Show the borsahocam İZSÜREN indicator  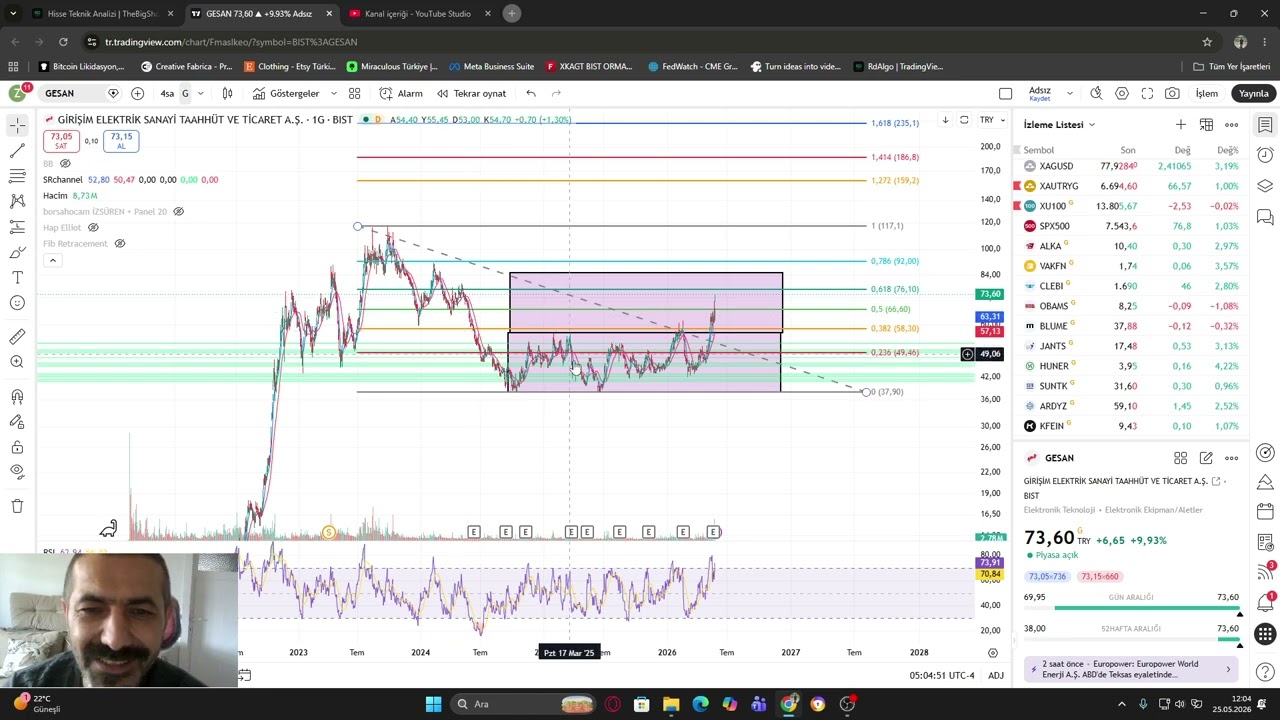[x=178, y=211]
